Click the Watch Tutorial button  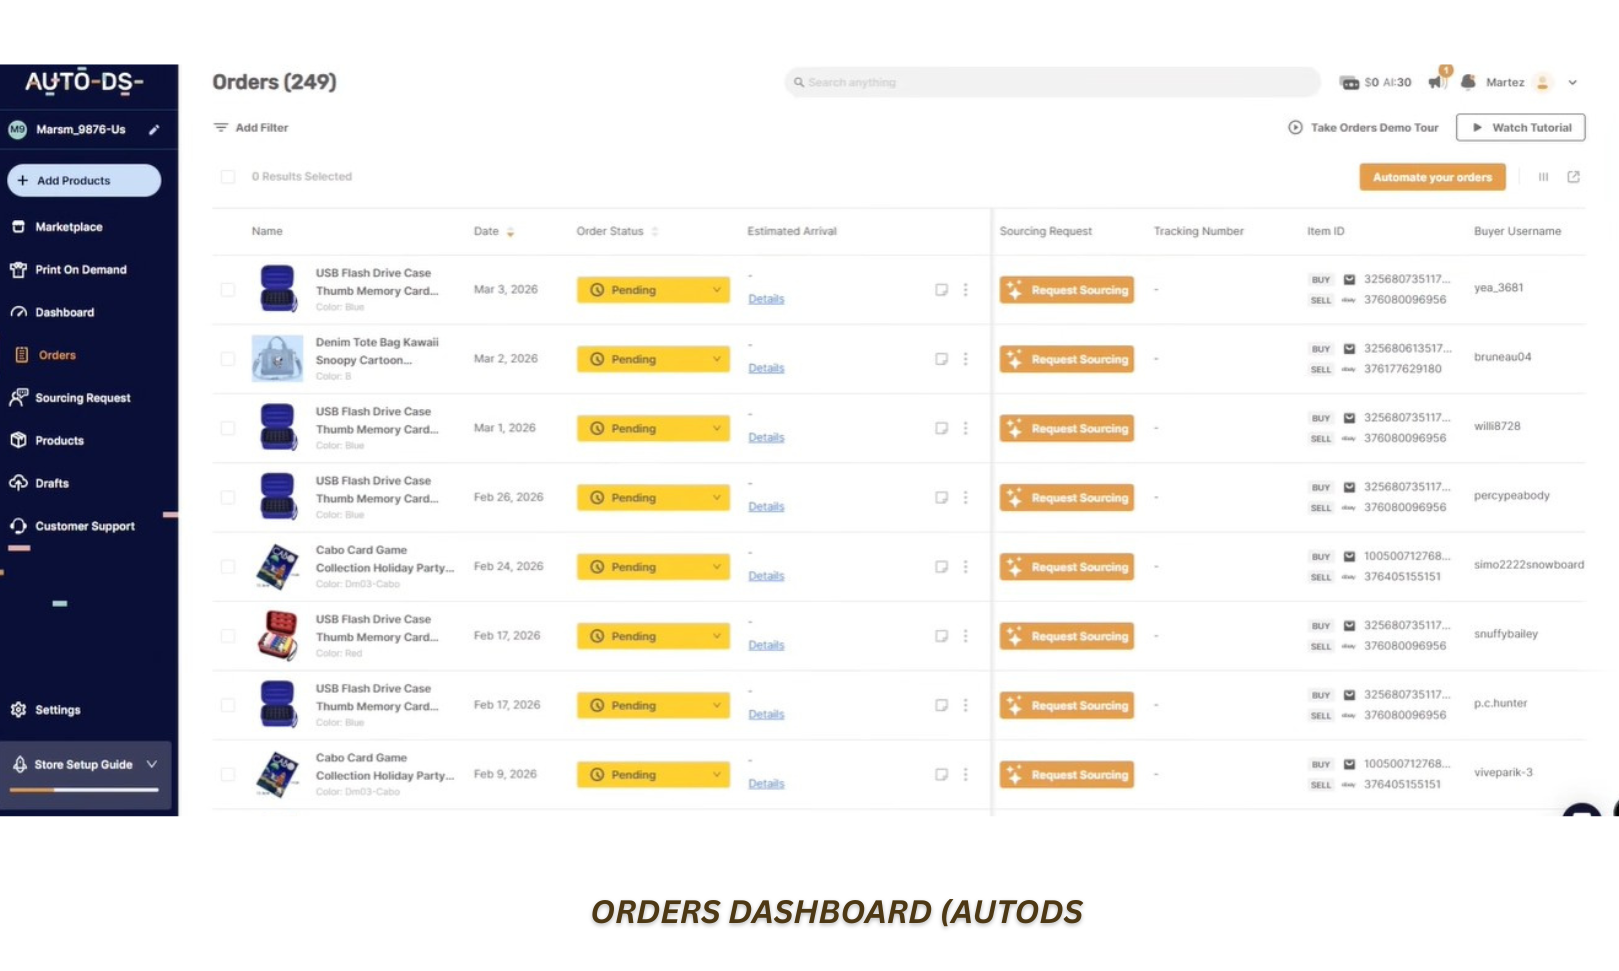[1521, 128]
